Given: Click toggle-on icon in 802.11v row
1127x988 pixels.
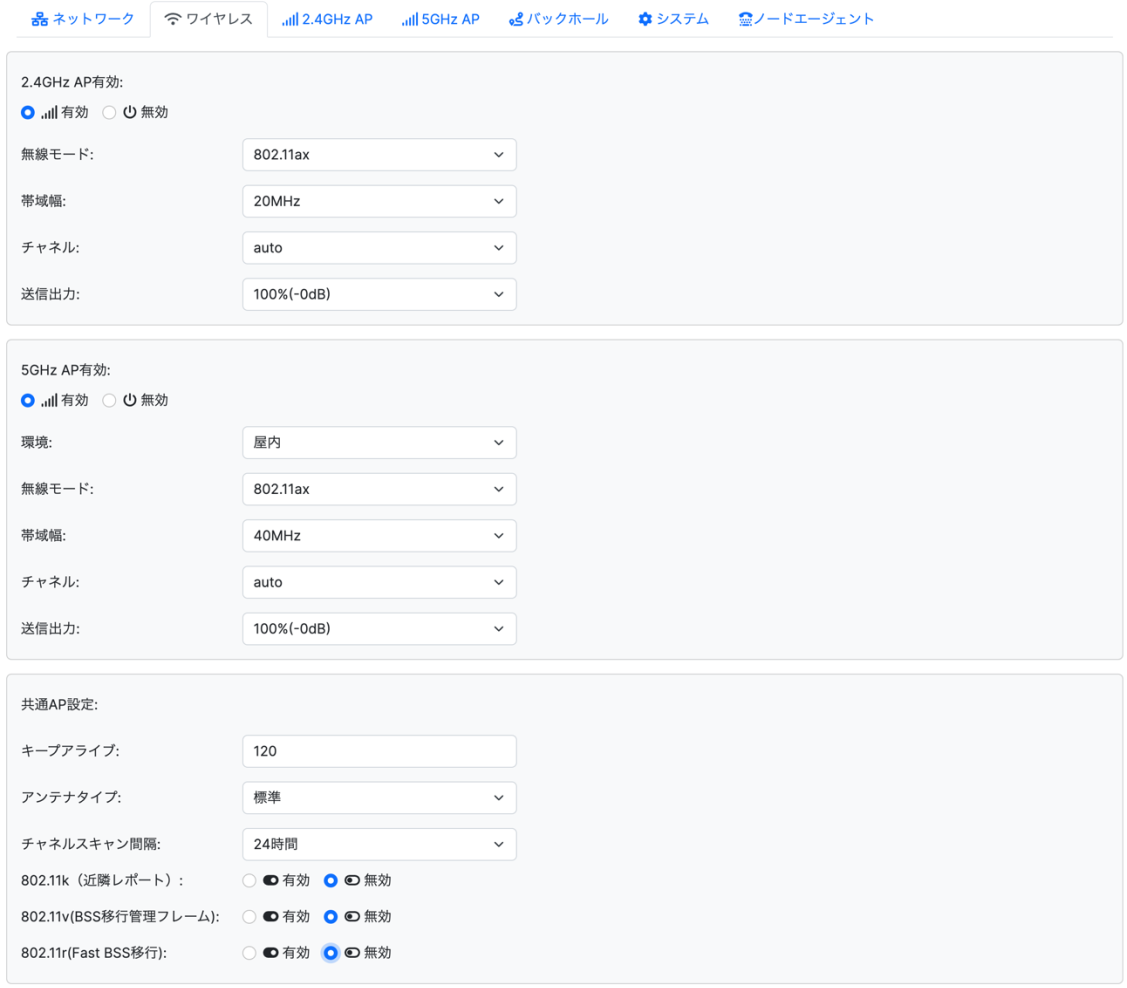Looking at the screenshot, I should coord(271,916).
